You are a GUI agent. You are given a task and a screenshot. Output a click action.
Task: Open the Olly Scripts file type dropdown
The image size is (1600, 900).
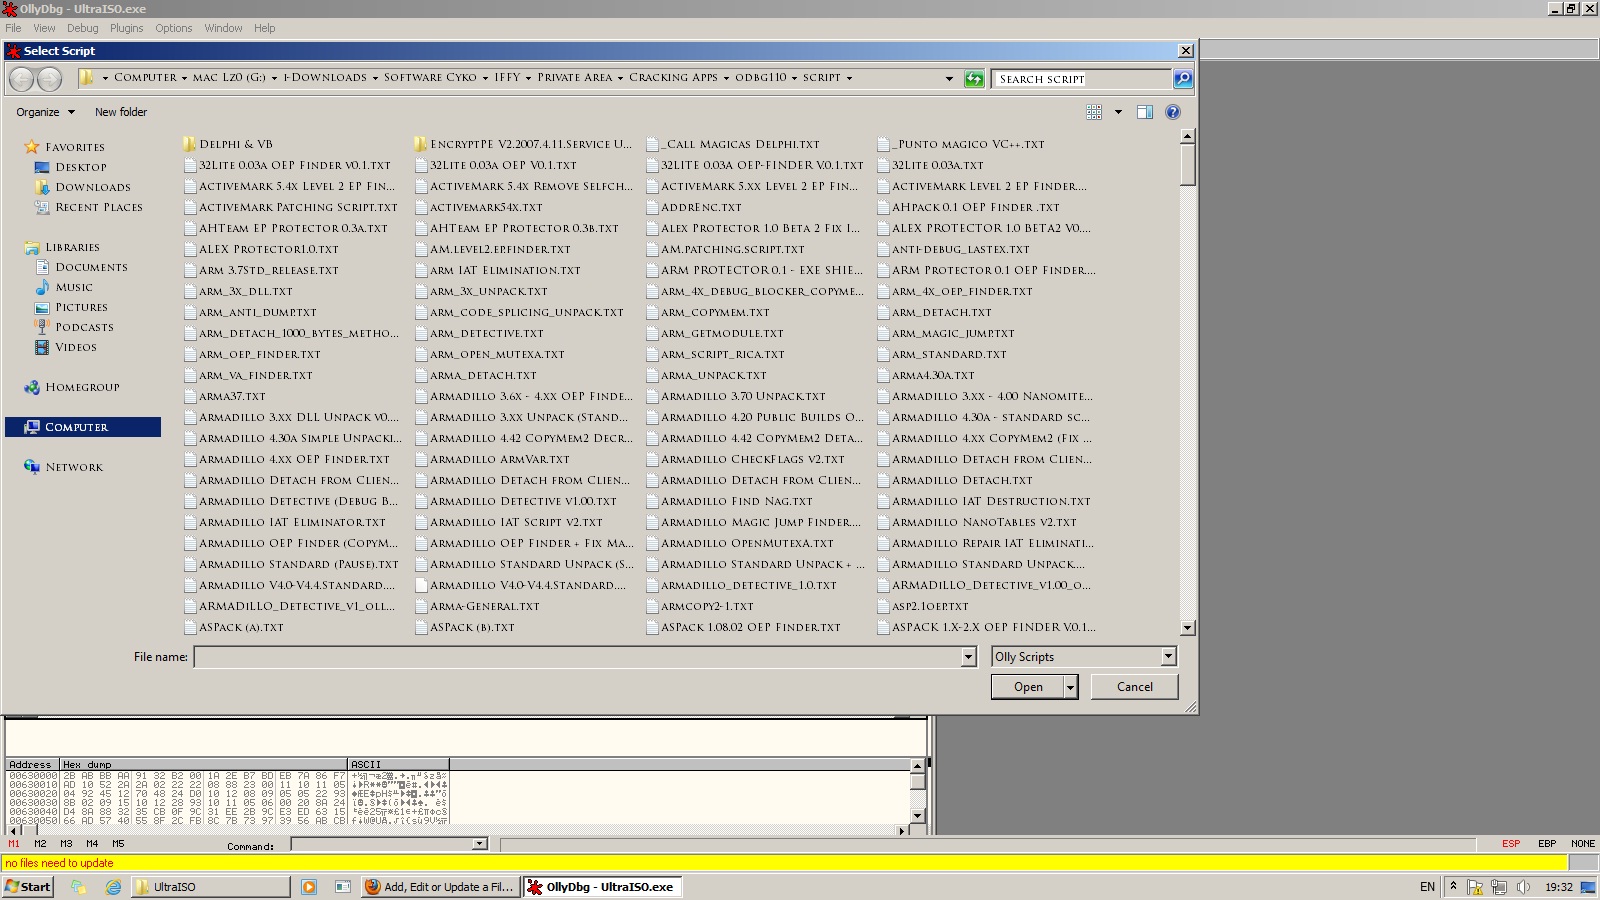(1168, 657)
